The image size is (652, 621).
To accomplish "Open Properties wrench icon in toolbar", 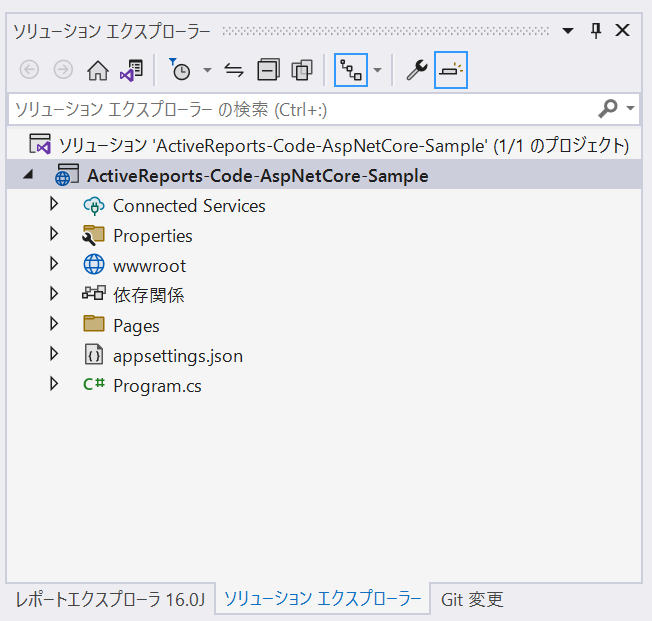I will 417,70.
